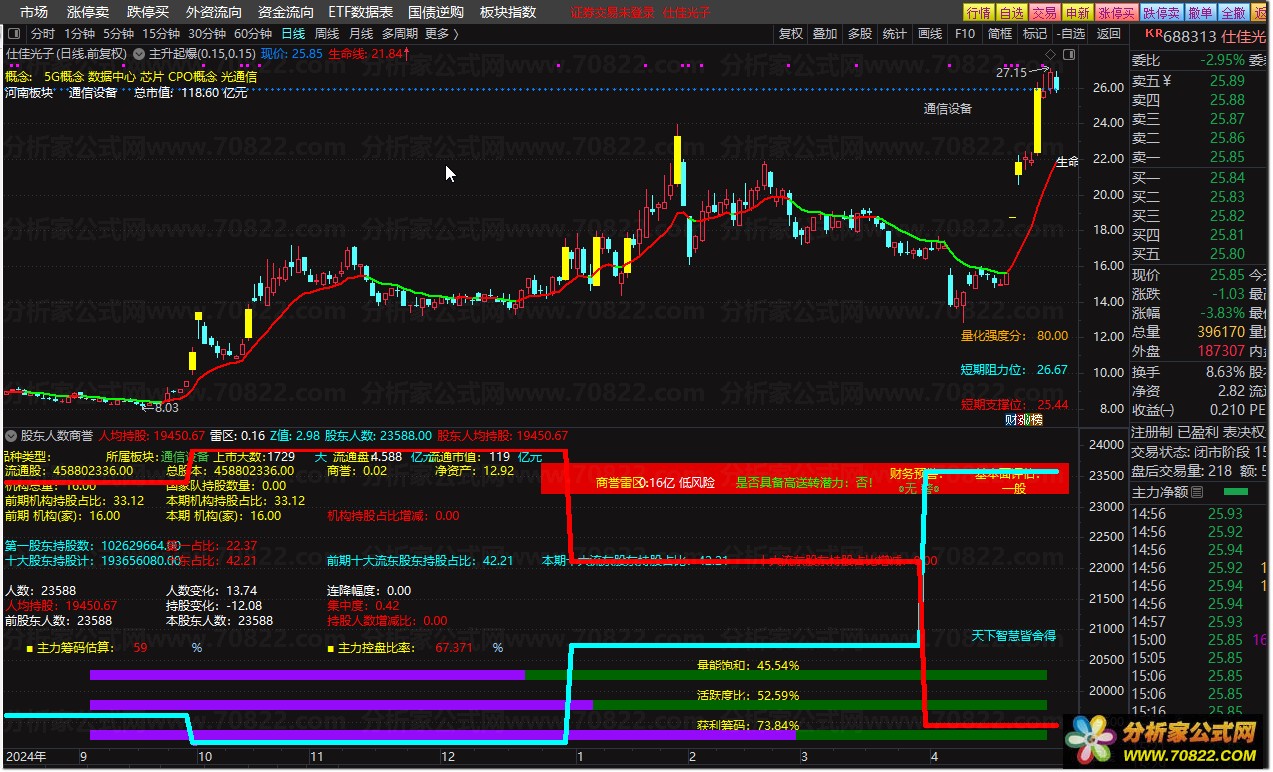
Task: Click the pink 涨停买 quick button
Action: (1116, 12)
